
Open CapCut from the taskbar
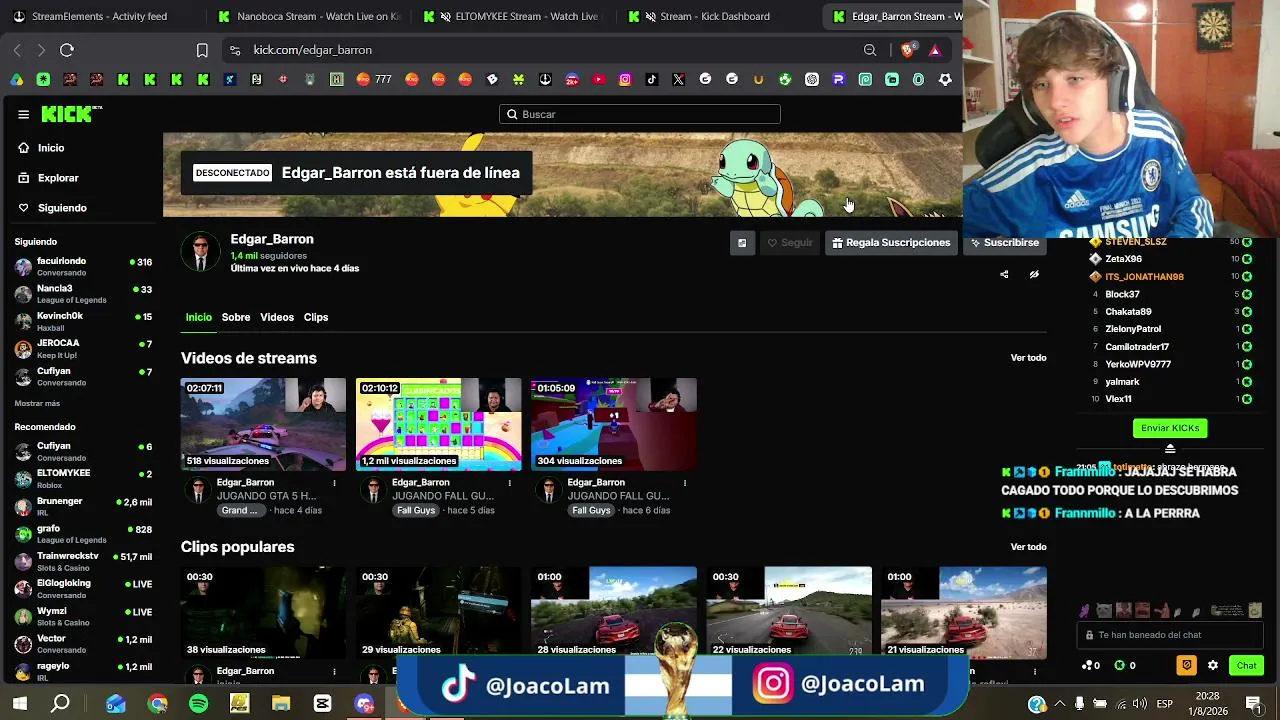coord(322,704)
